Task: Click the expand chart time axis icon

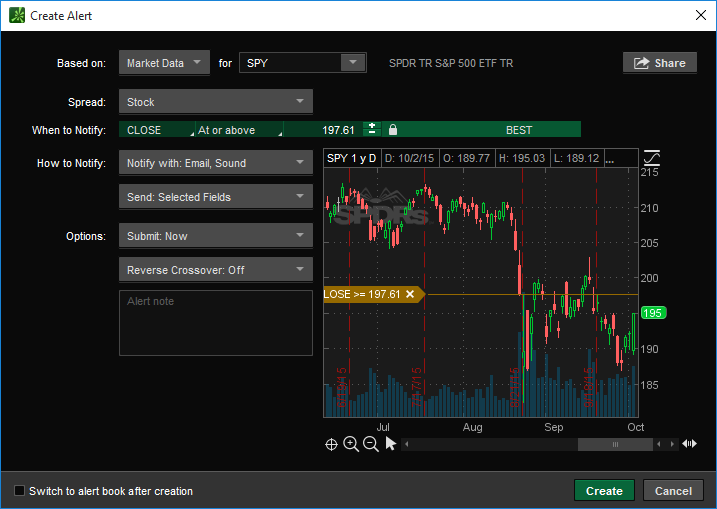Action: [689, 444]
